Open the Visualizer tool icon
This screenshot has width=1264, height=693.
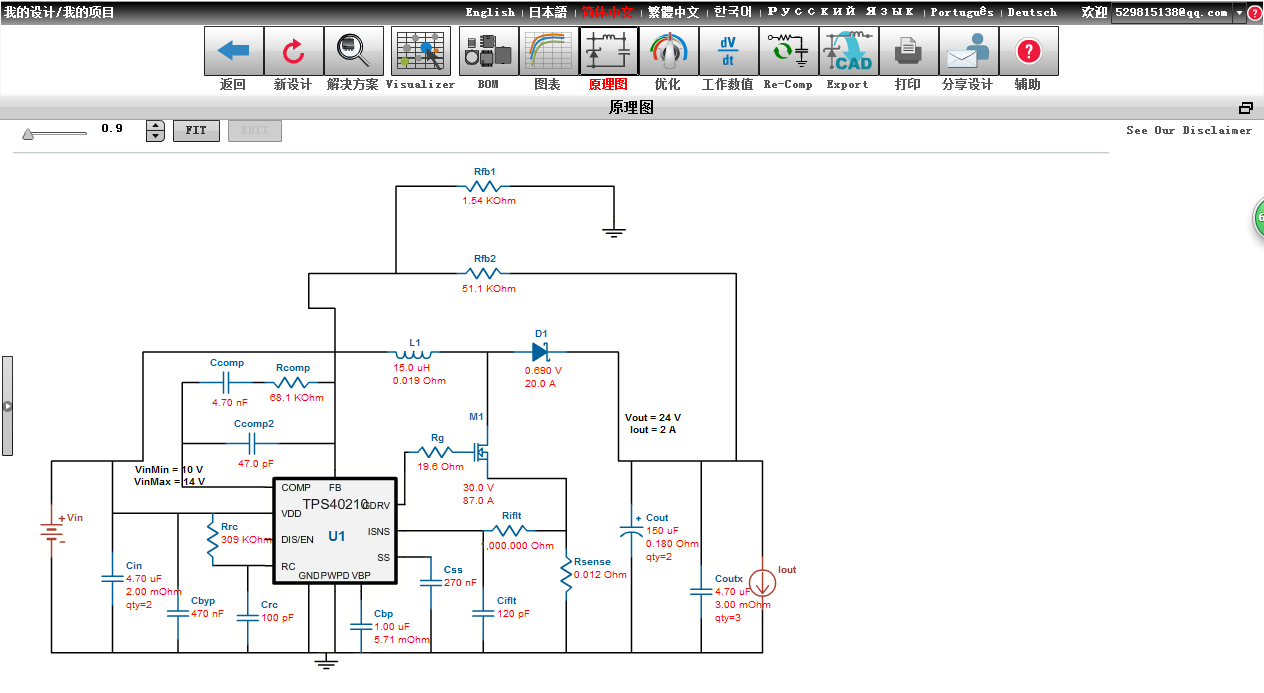421,51
